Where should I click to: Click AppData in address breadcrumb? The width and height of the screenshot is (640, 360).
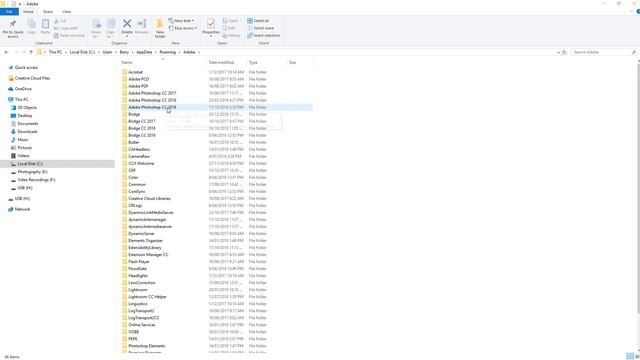pos(144,52)
